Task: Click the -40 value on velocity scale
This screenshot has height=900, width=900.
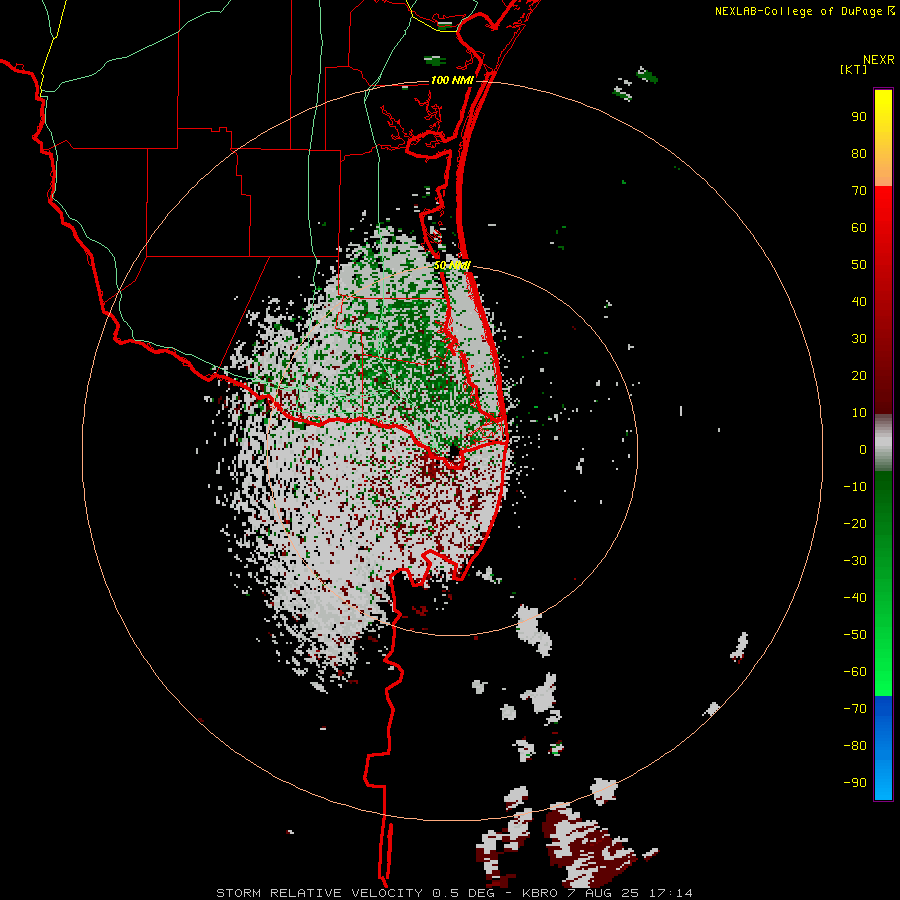Action: [855, 598]
